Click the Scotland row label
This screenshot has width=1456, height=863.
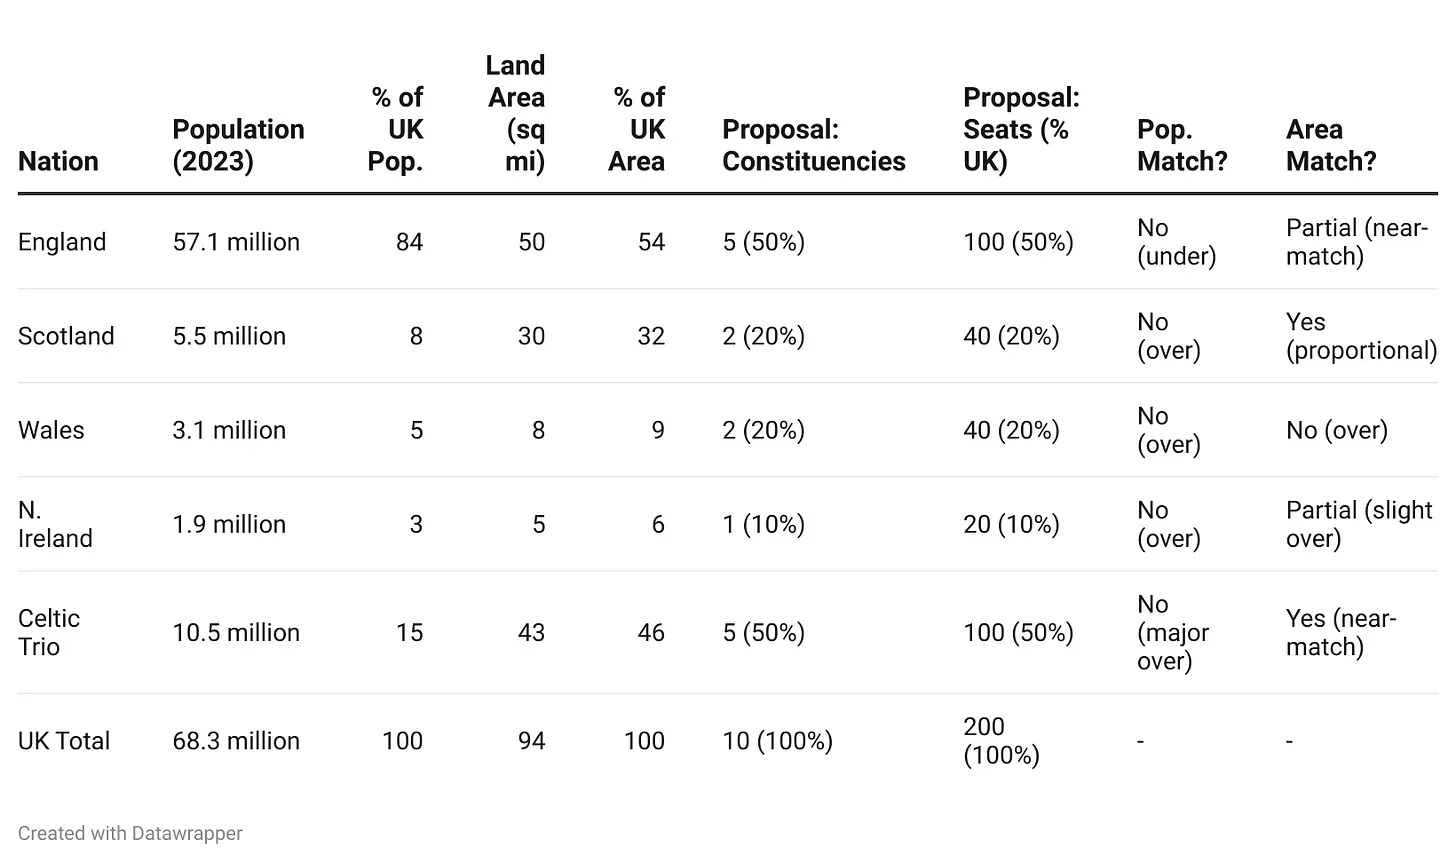tap(66, 336)
